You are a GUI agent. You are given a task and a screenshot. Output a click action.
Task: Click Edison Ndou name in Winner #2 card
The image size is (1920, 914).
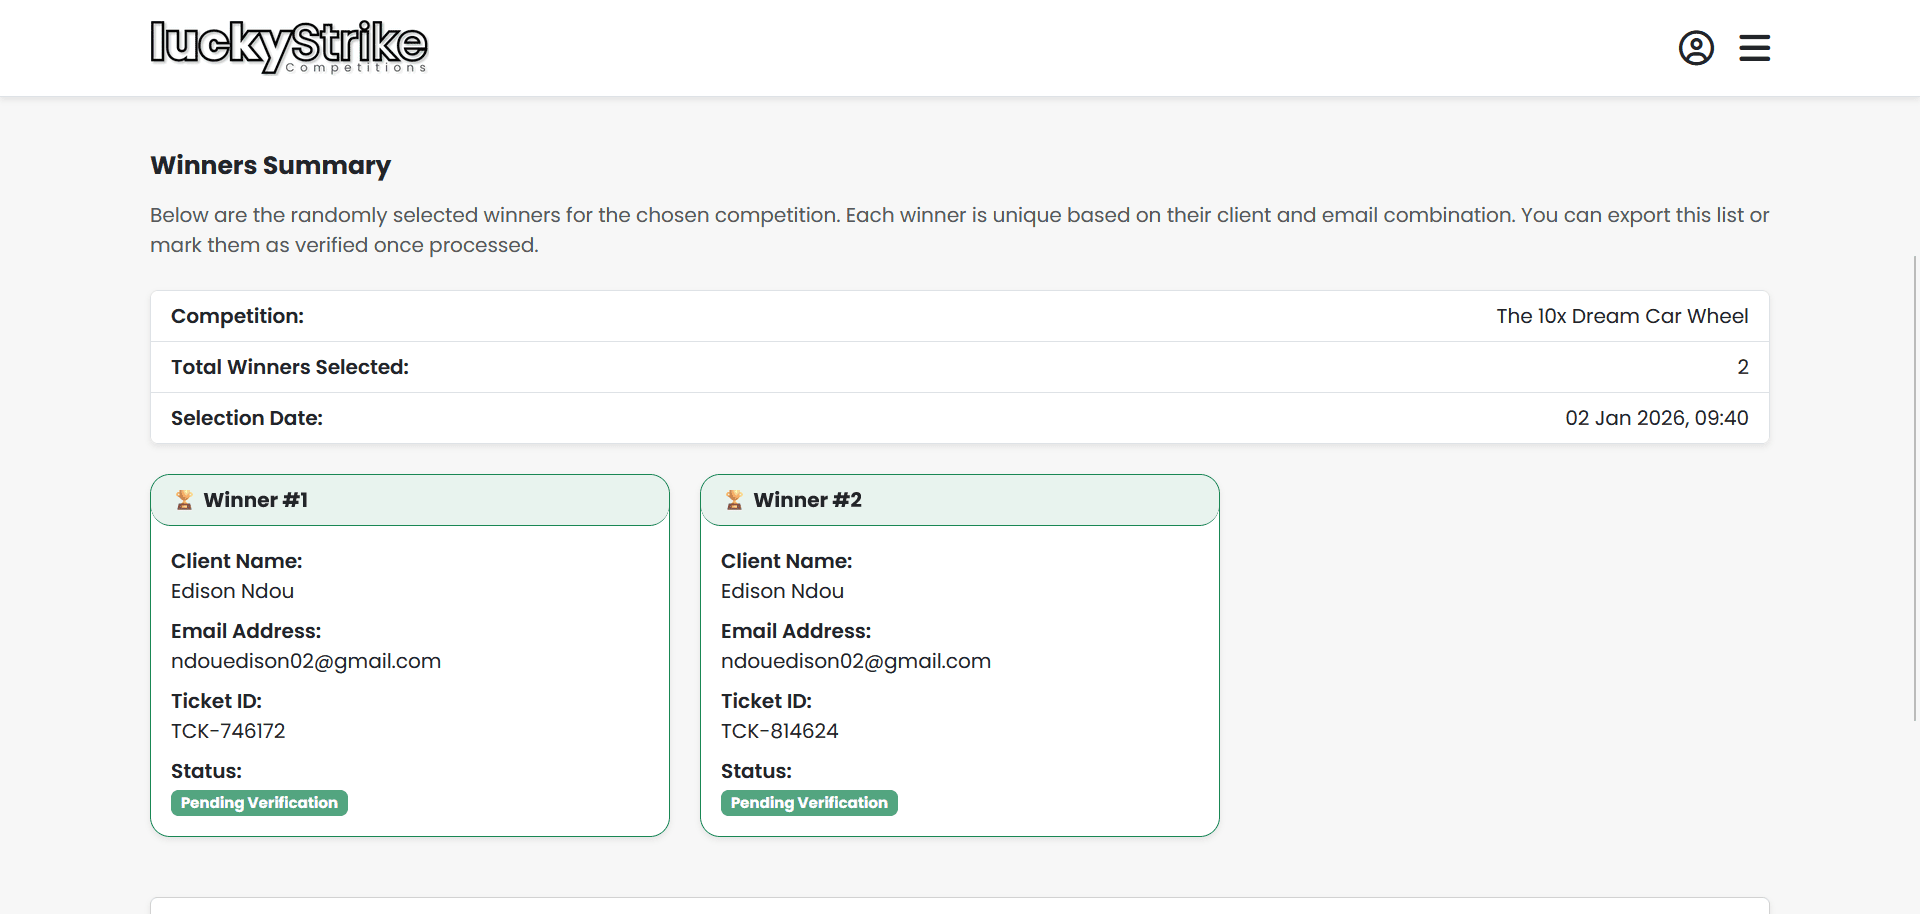click(x=782, y=591)
